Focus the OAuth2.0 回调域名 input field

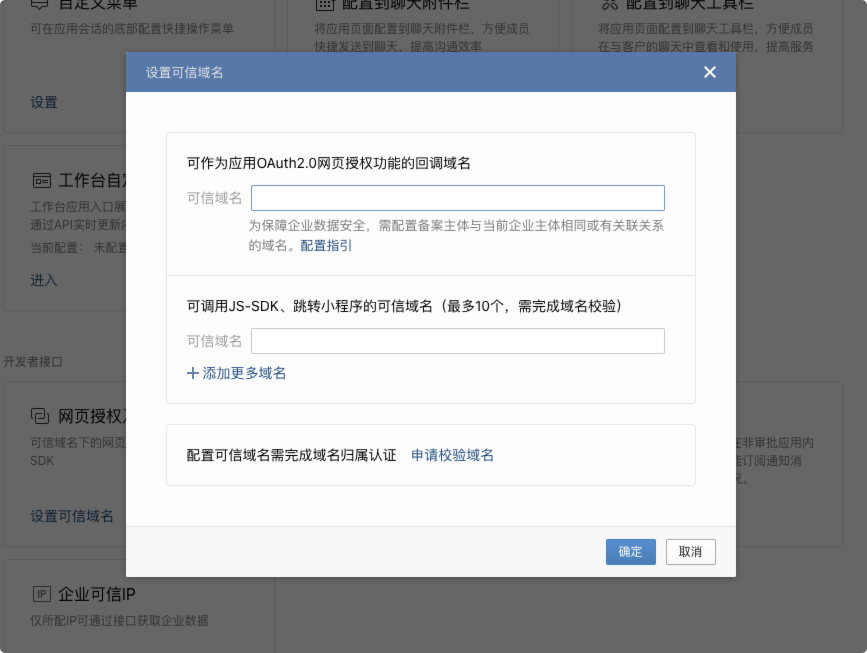[457, 198]
